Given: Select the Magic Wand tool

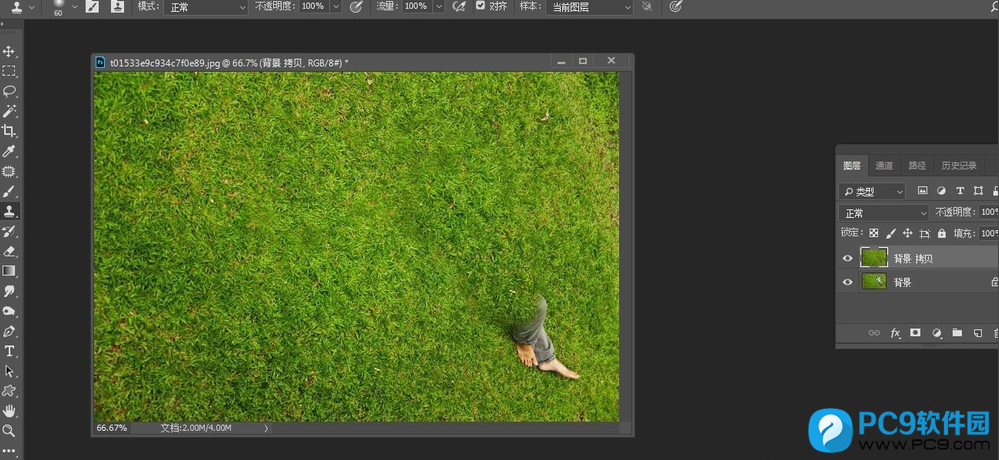Looking at the screenshot, I should (x=9, y=111).
